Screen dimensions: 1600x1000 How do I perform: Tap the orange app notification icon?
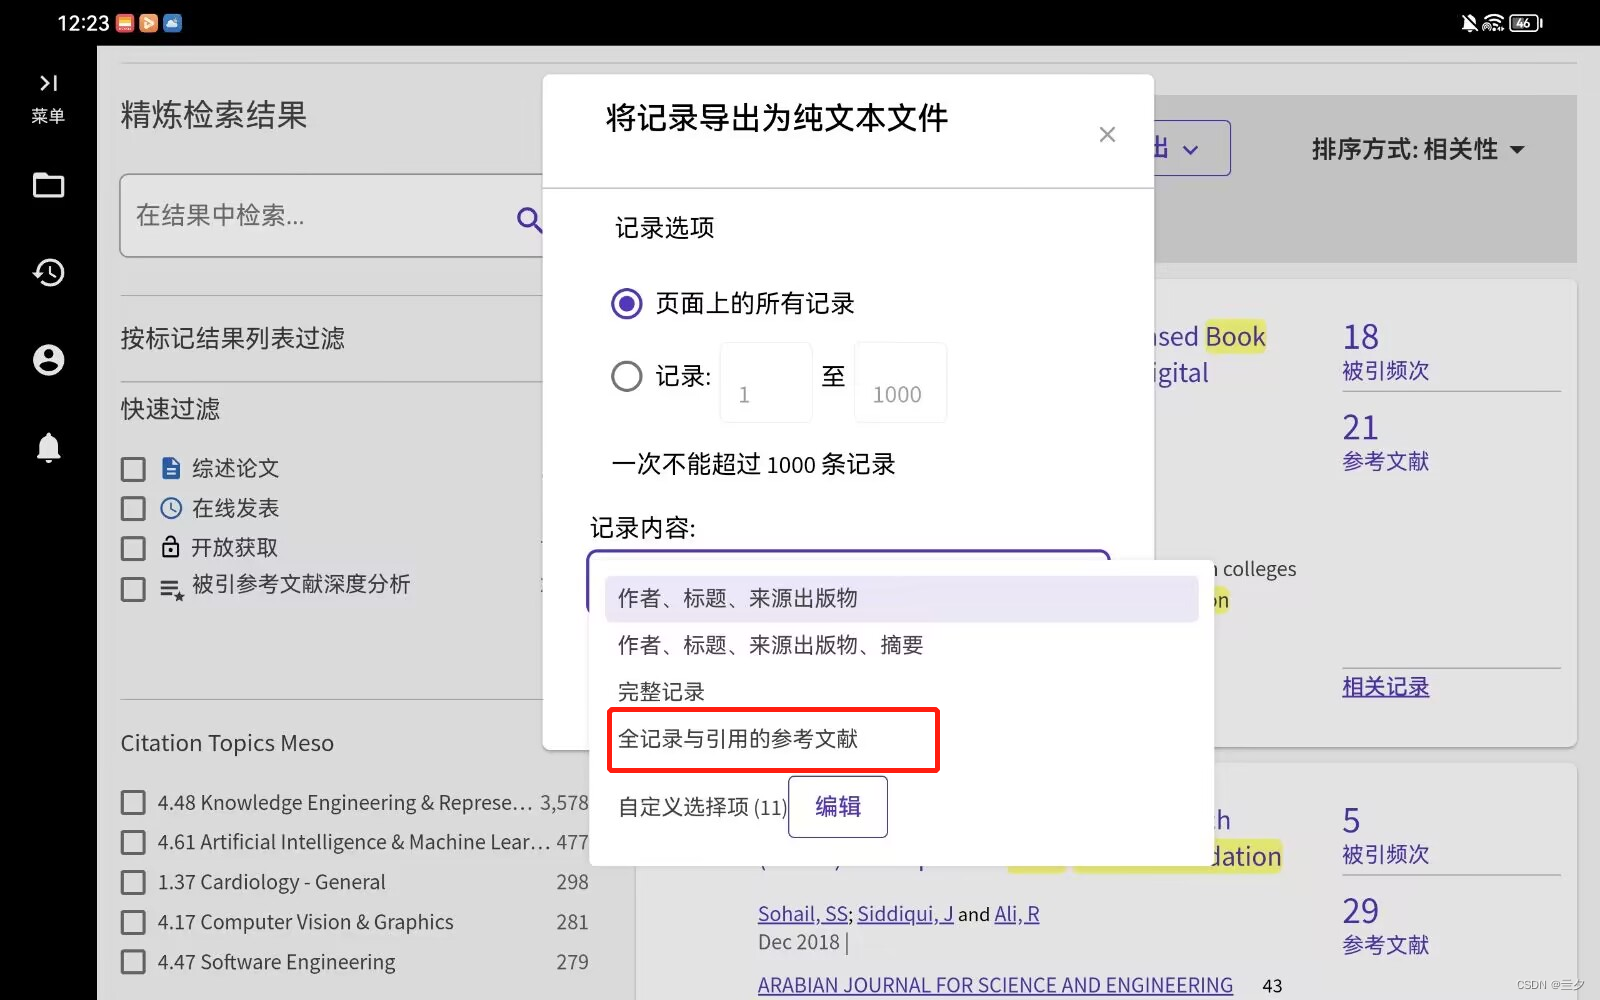125,22
